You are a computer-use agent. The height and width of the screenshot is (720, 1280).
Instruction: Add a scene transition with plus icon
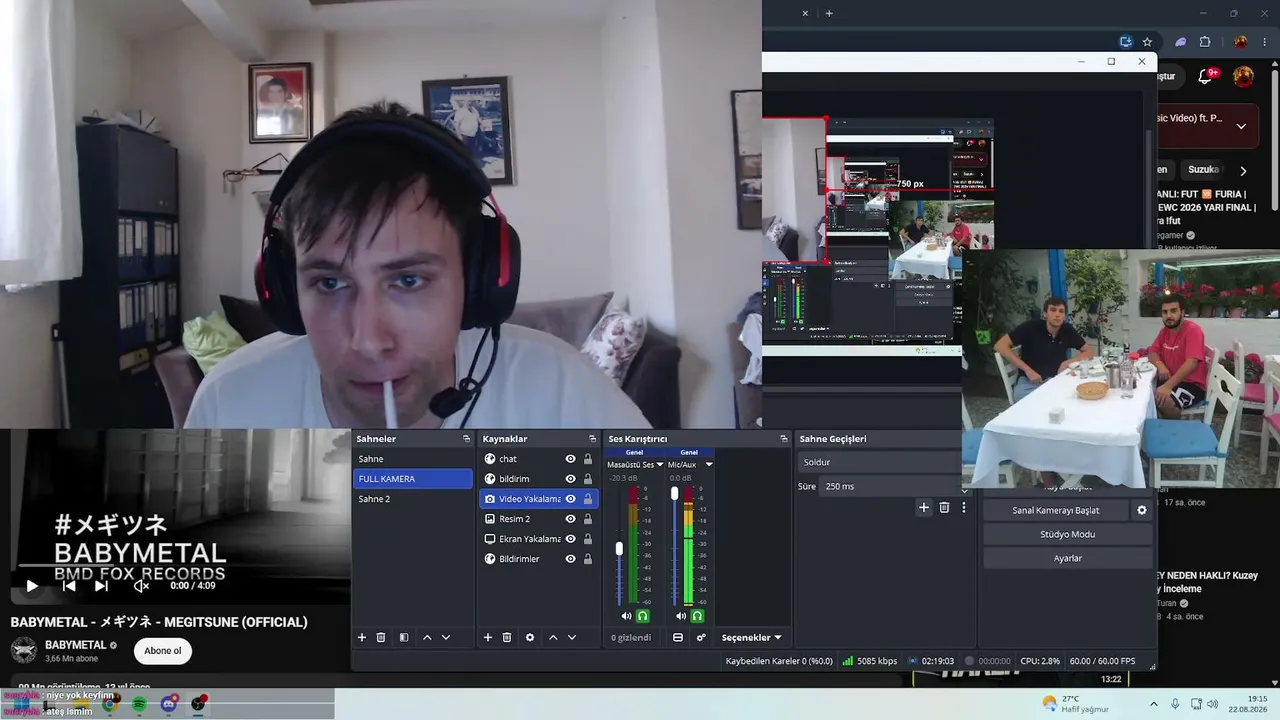924,508
